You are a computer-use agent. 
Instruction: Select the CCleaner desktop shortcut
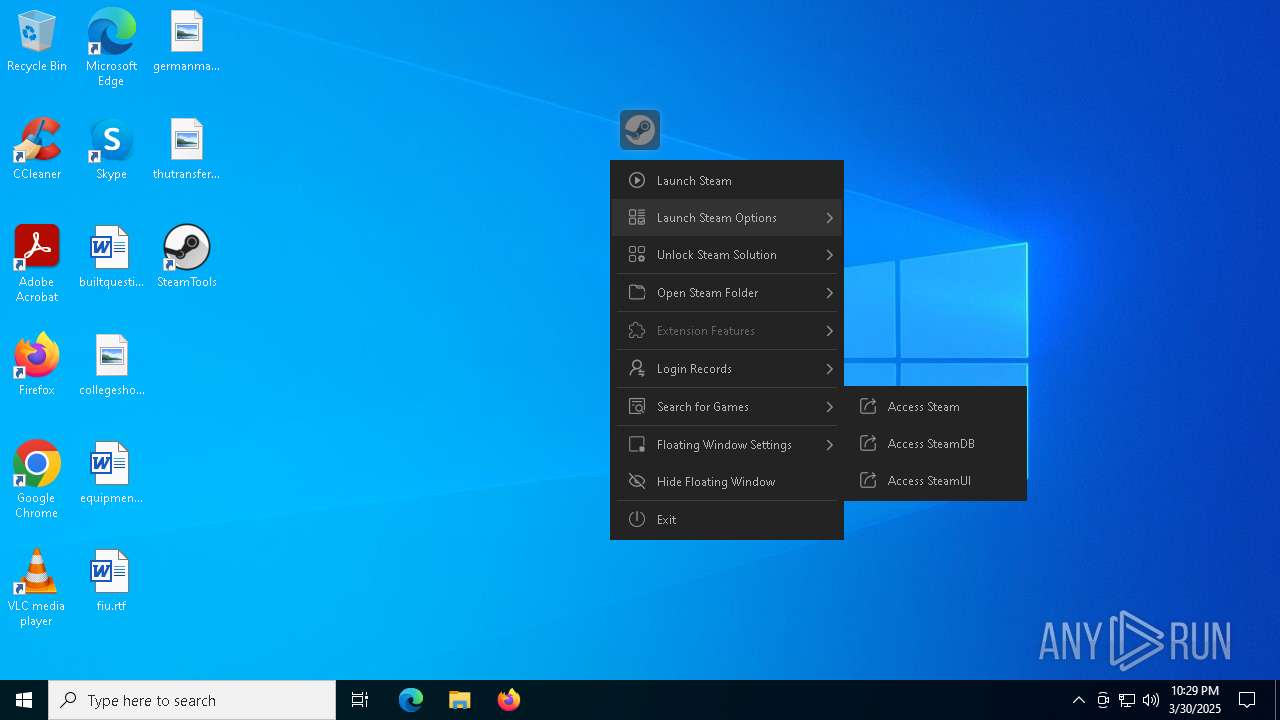tap(37, 148)
